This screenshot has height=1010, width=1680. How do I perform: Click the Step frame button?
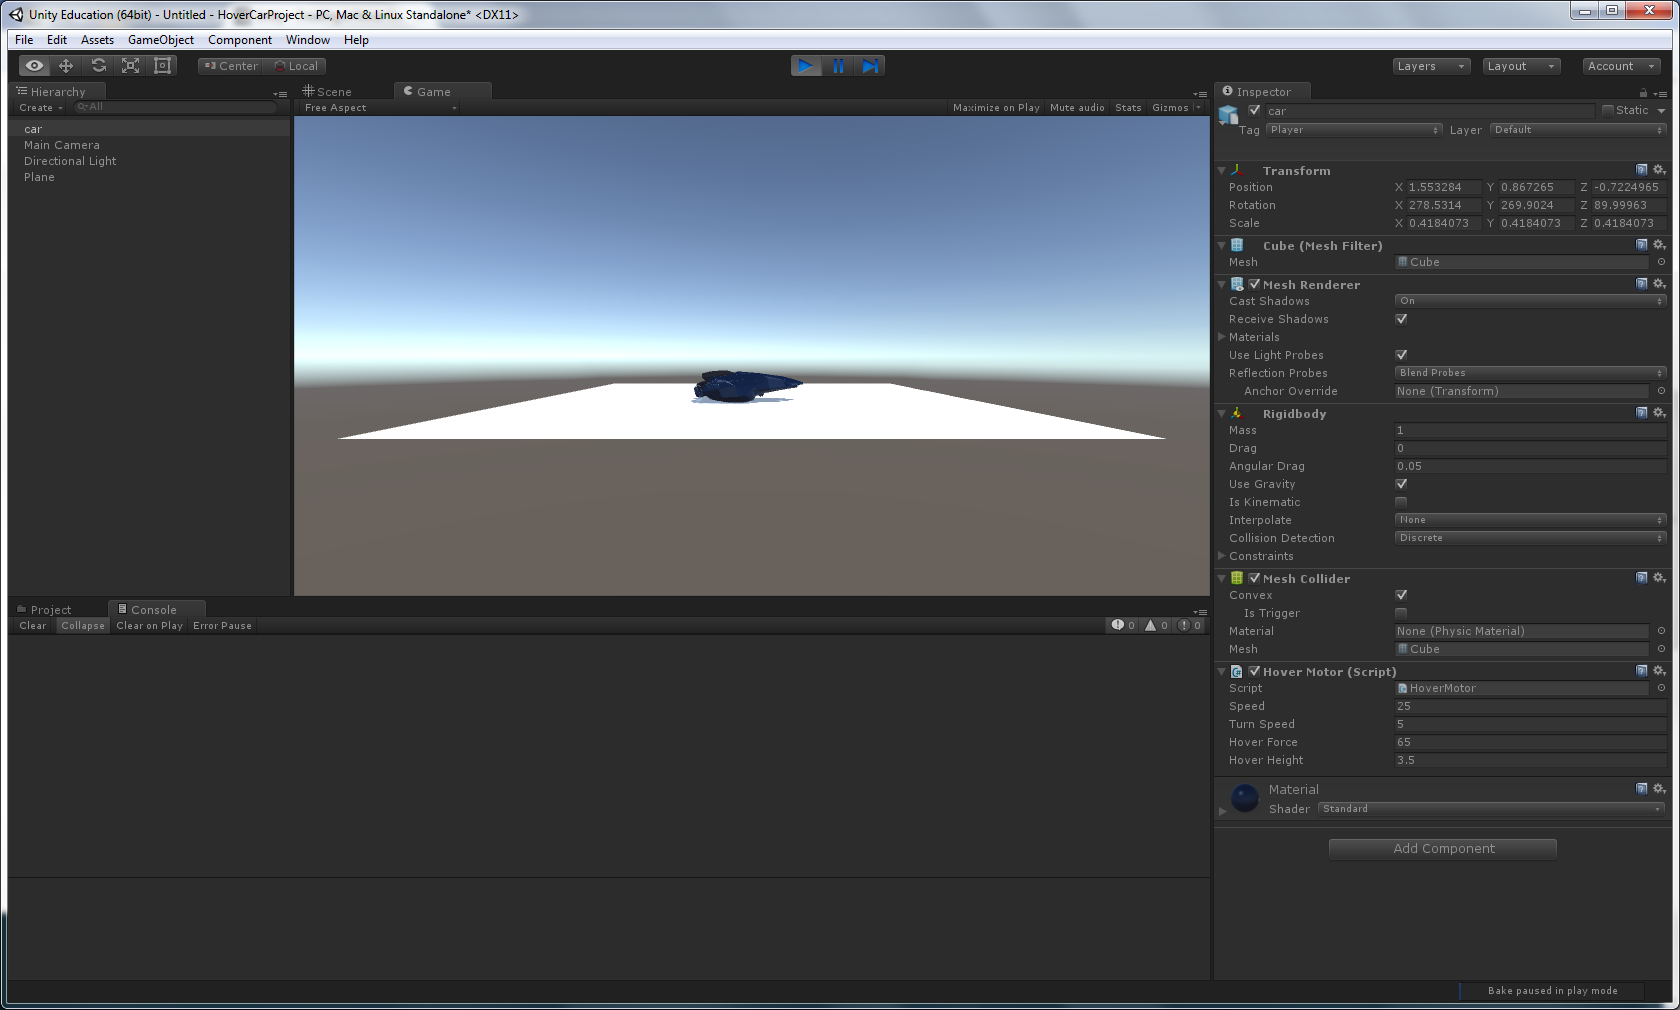[x=870, y=66]
